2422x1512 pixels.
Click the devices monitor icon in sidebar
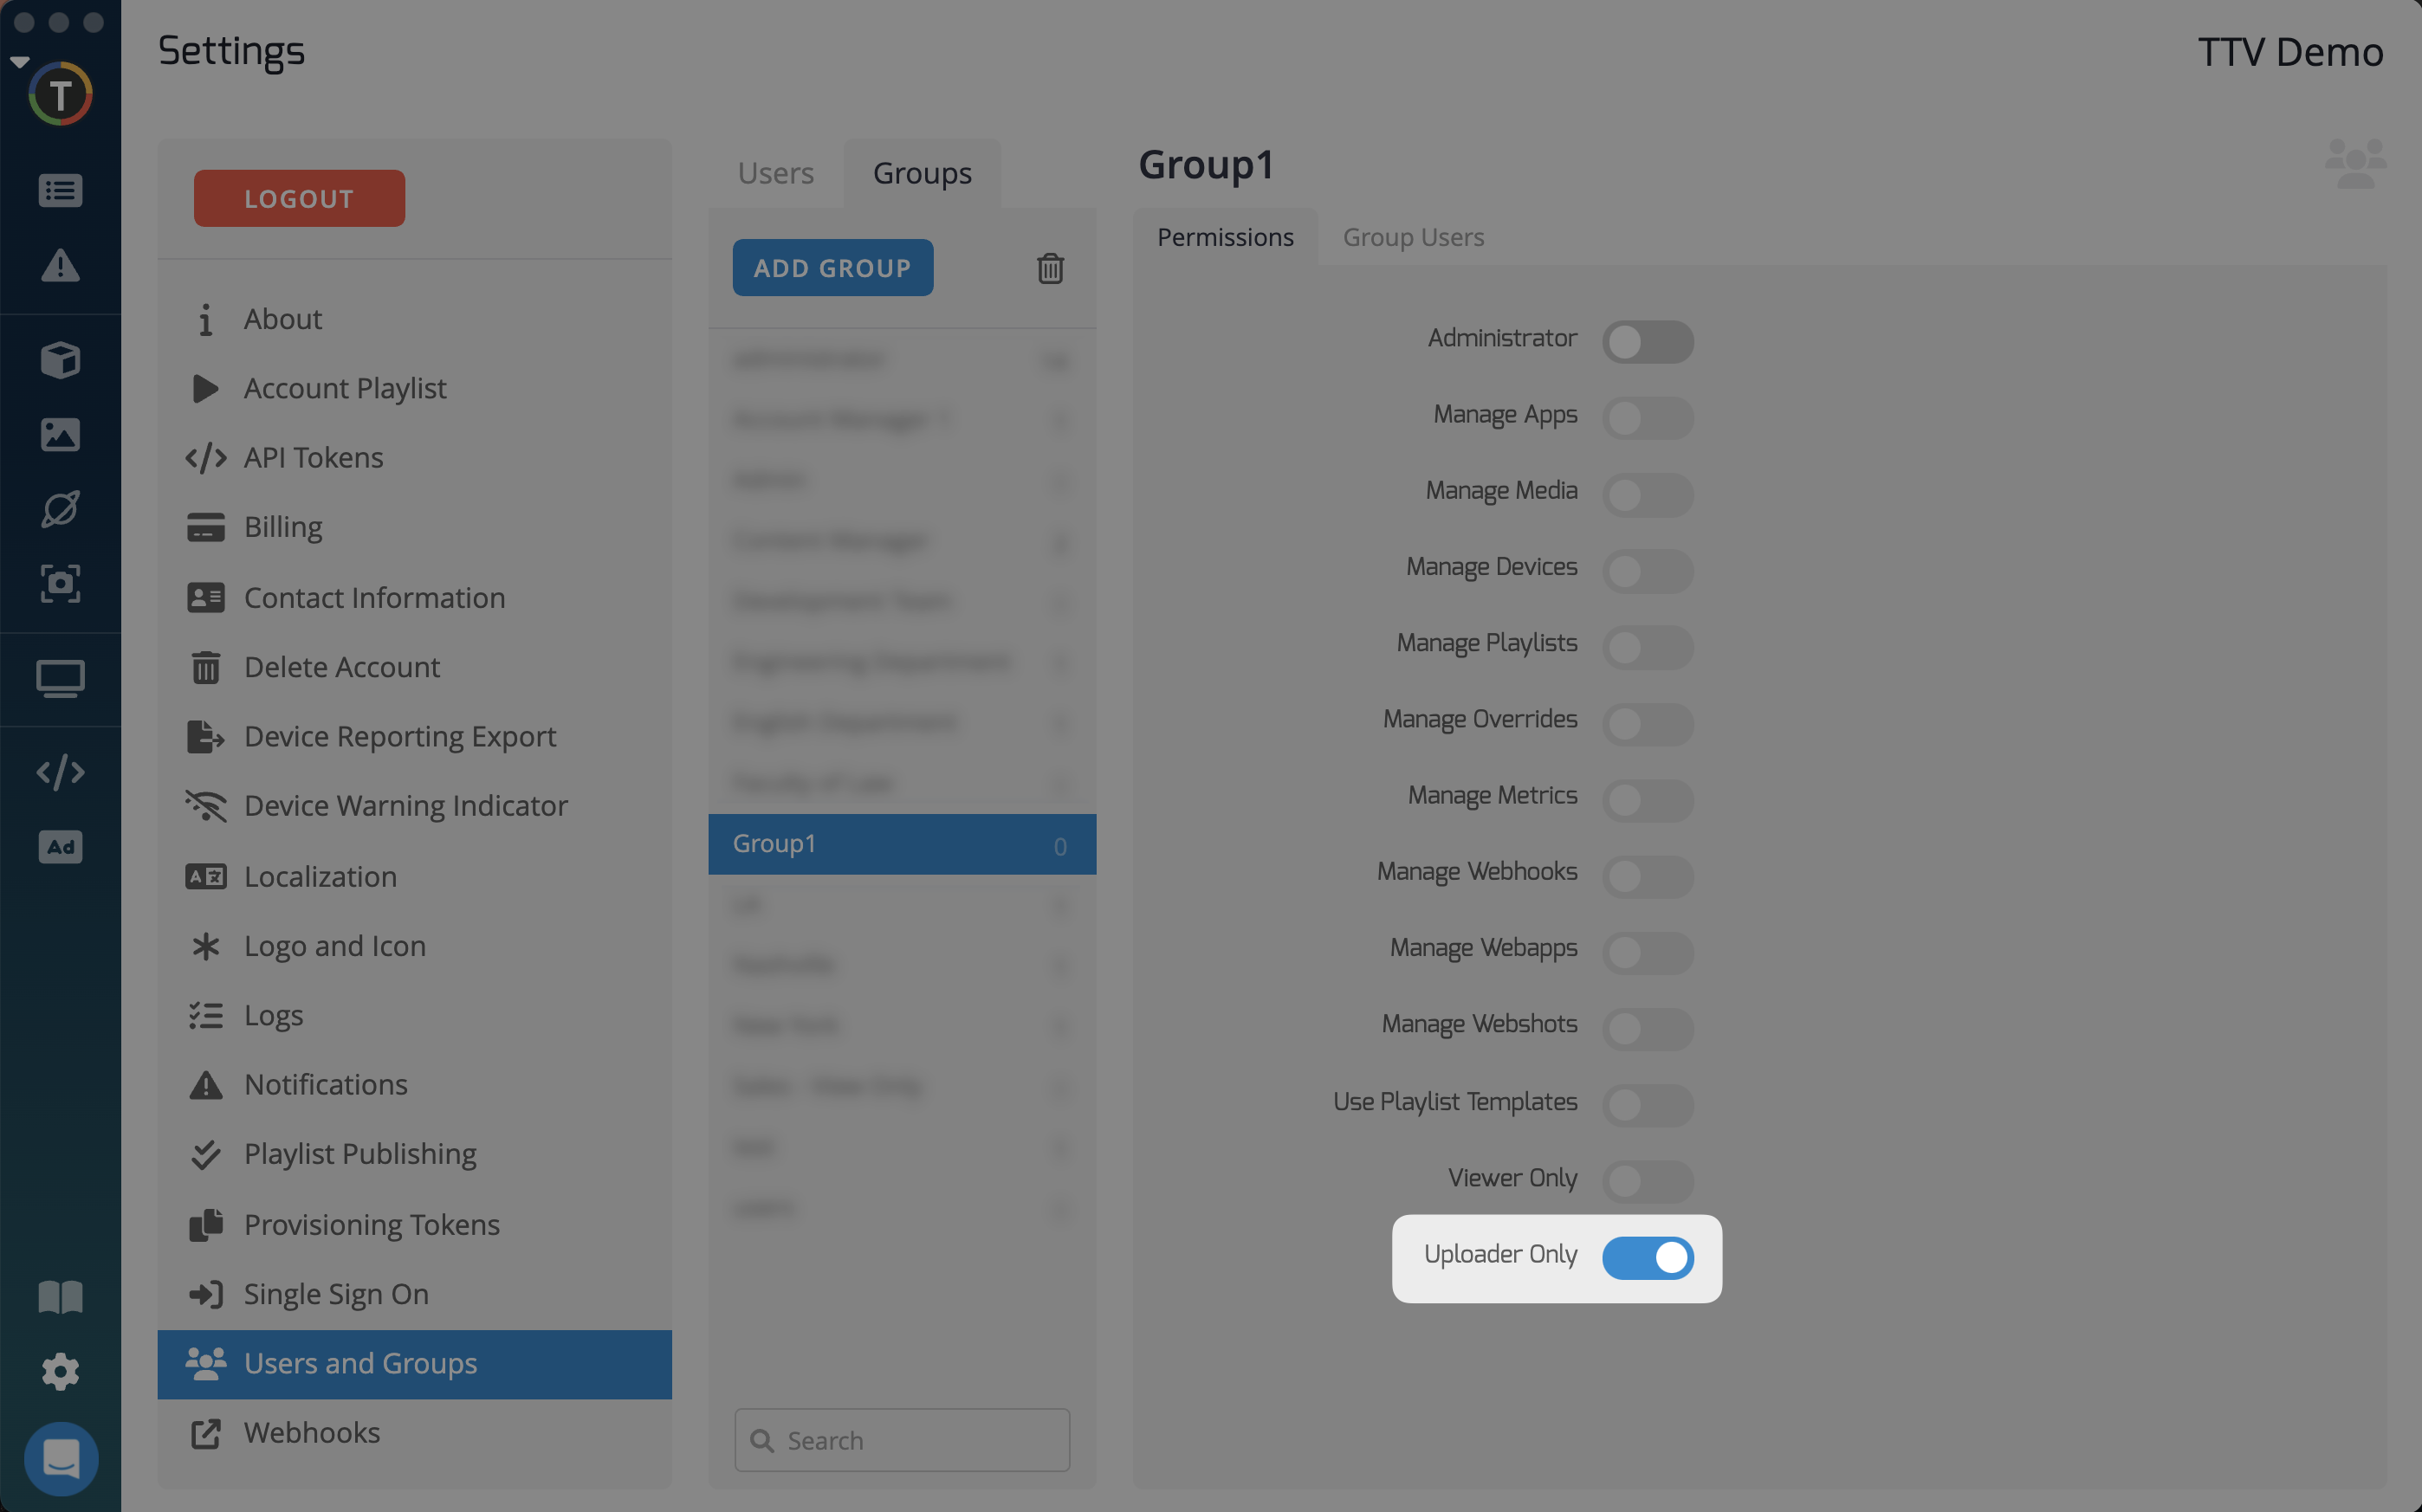tap(60, 679)
